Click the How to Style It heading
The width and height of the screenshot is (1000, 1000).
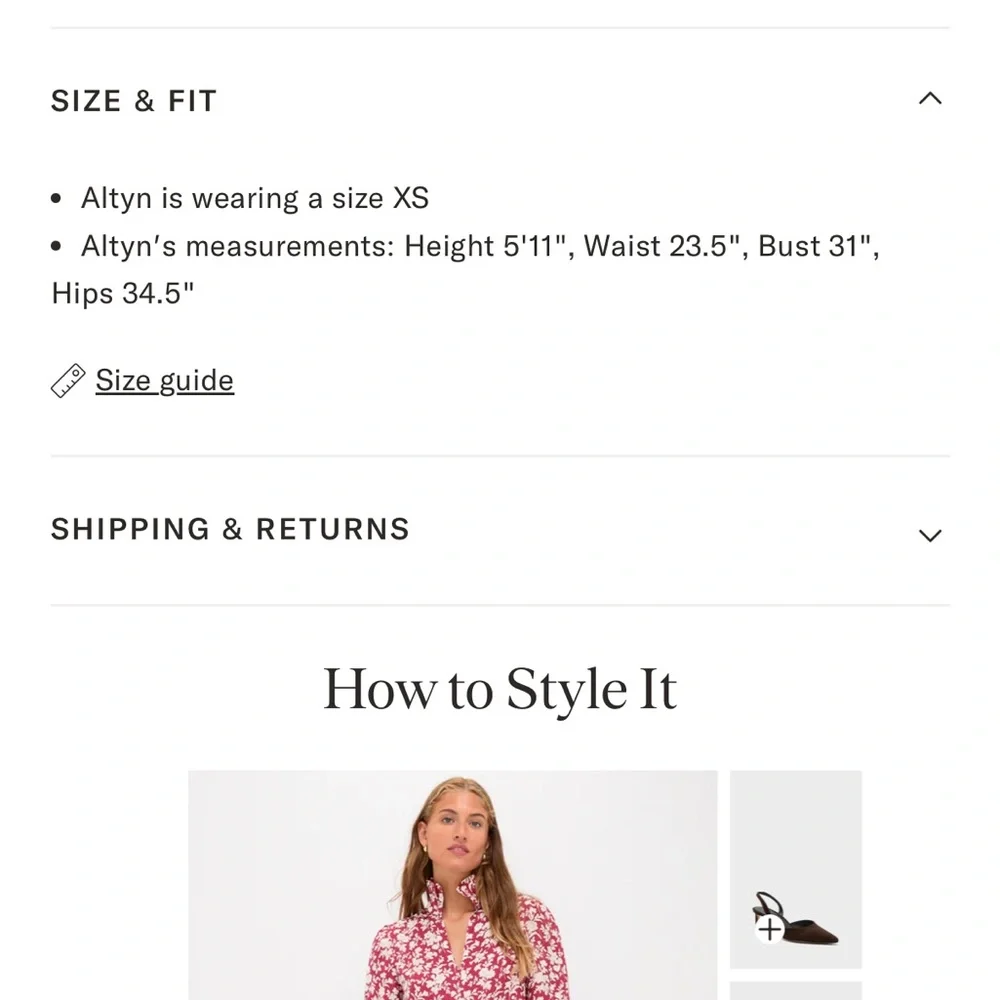click(500, 690)
